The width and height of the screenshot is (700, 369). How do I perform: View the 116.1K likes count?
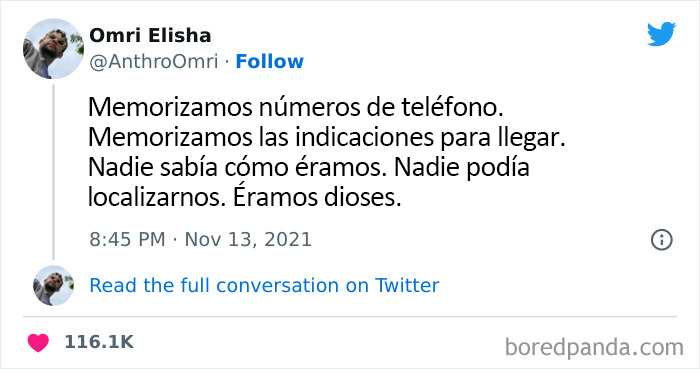[99, 342]
